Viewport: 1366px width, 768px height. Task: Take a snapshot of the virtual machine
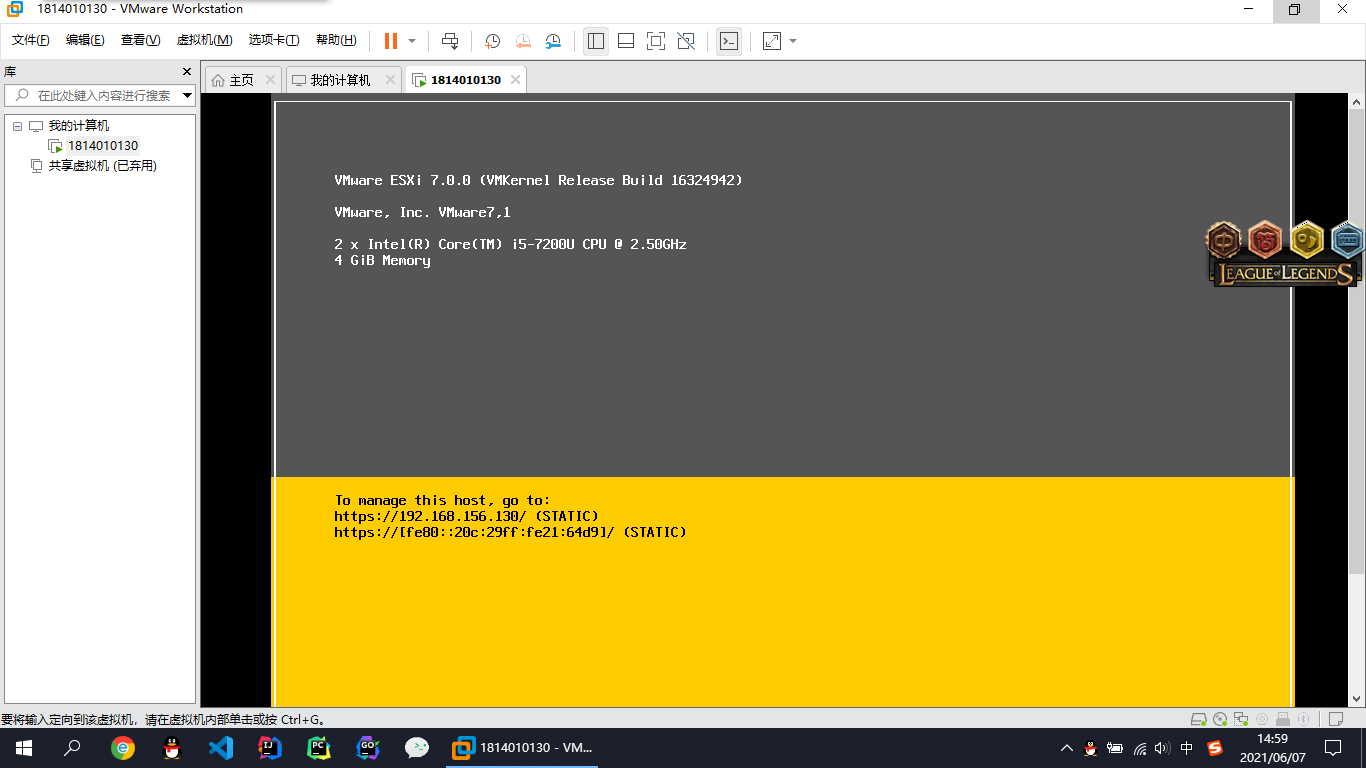(492, 41)
